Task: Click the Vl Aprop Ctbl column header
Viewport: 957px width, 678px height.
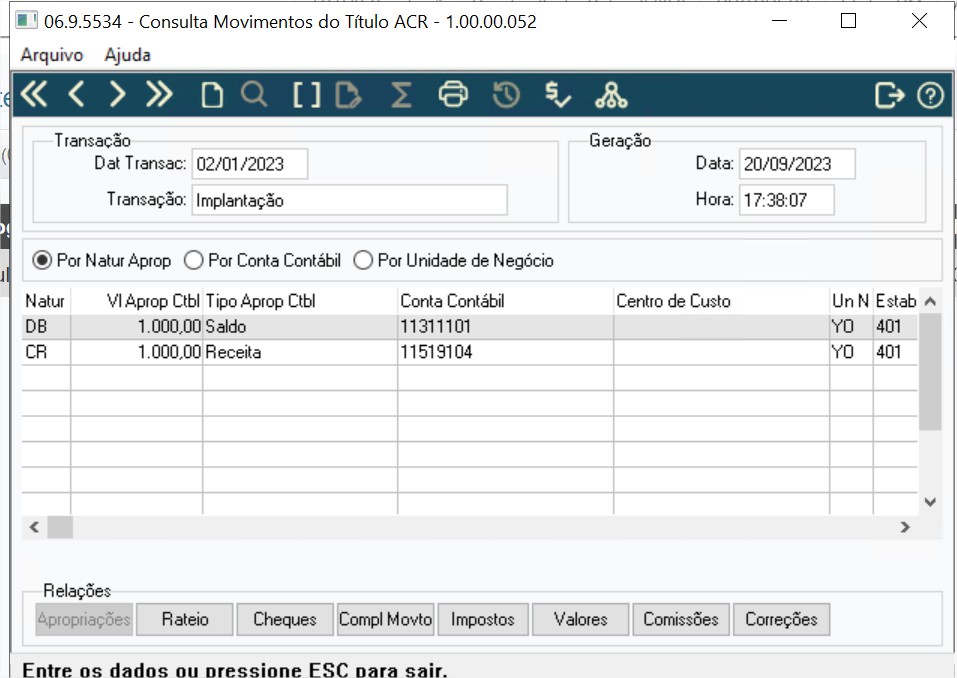Action: (x=137, y=301)
